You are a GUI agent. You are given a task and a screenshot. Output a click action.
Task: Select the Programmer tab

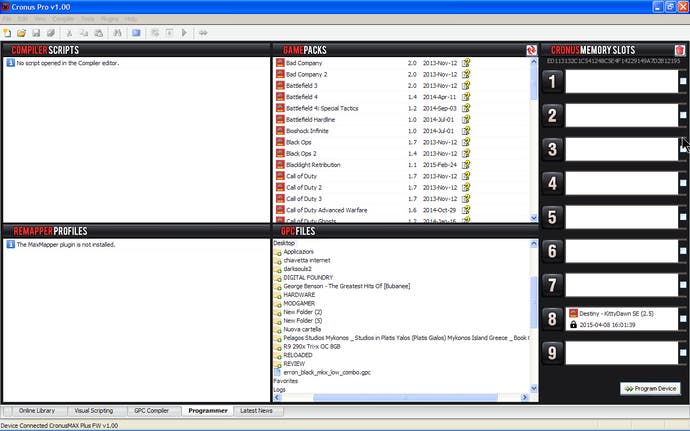(208, 411)
